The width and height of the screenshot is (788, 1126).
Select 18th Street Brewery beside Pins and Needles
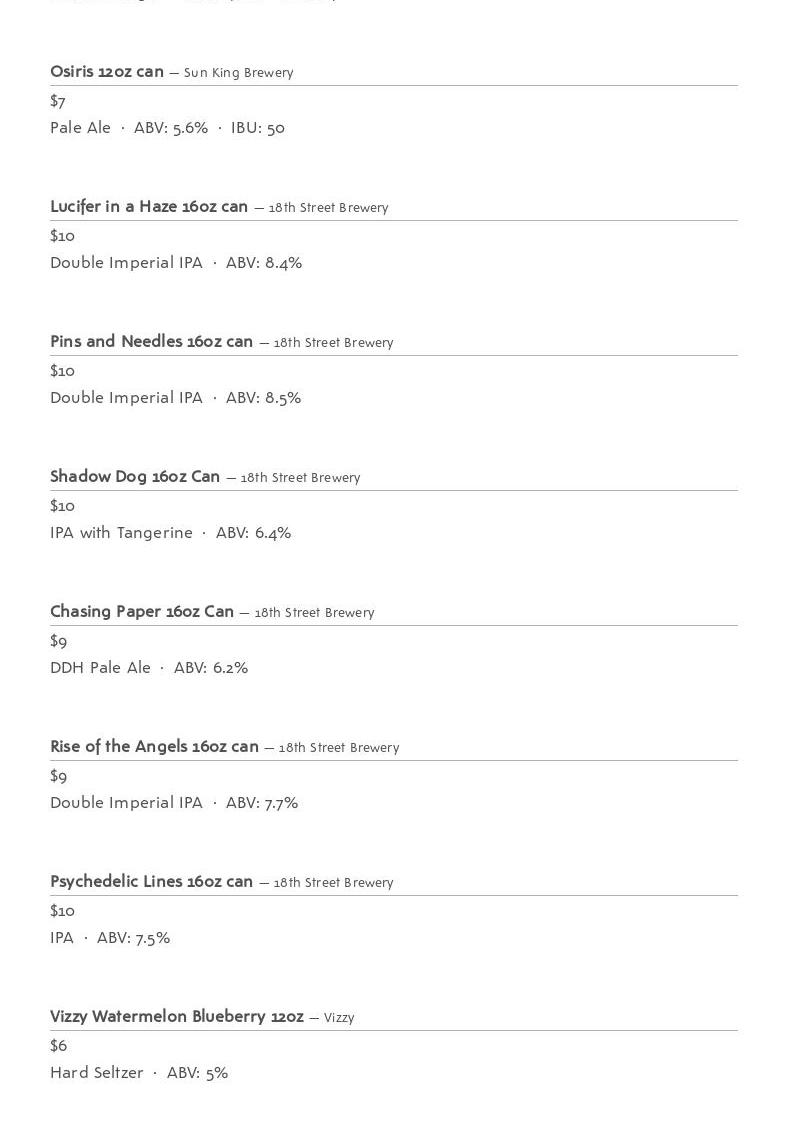click(x=333, y=343)
